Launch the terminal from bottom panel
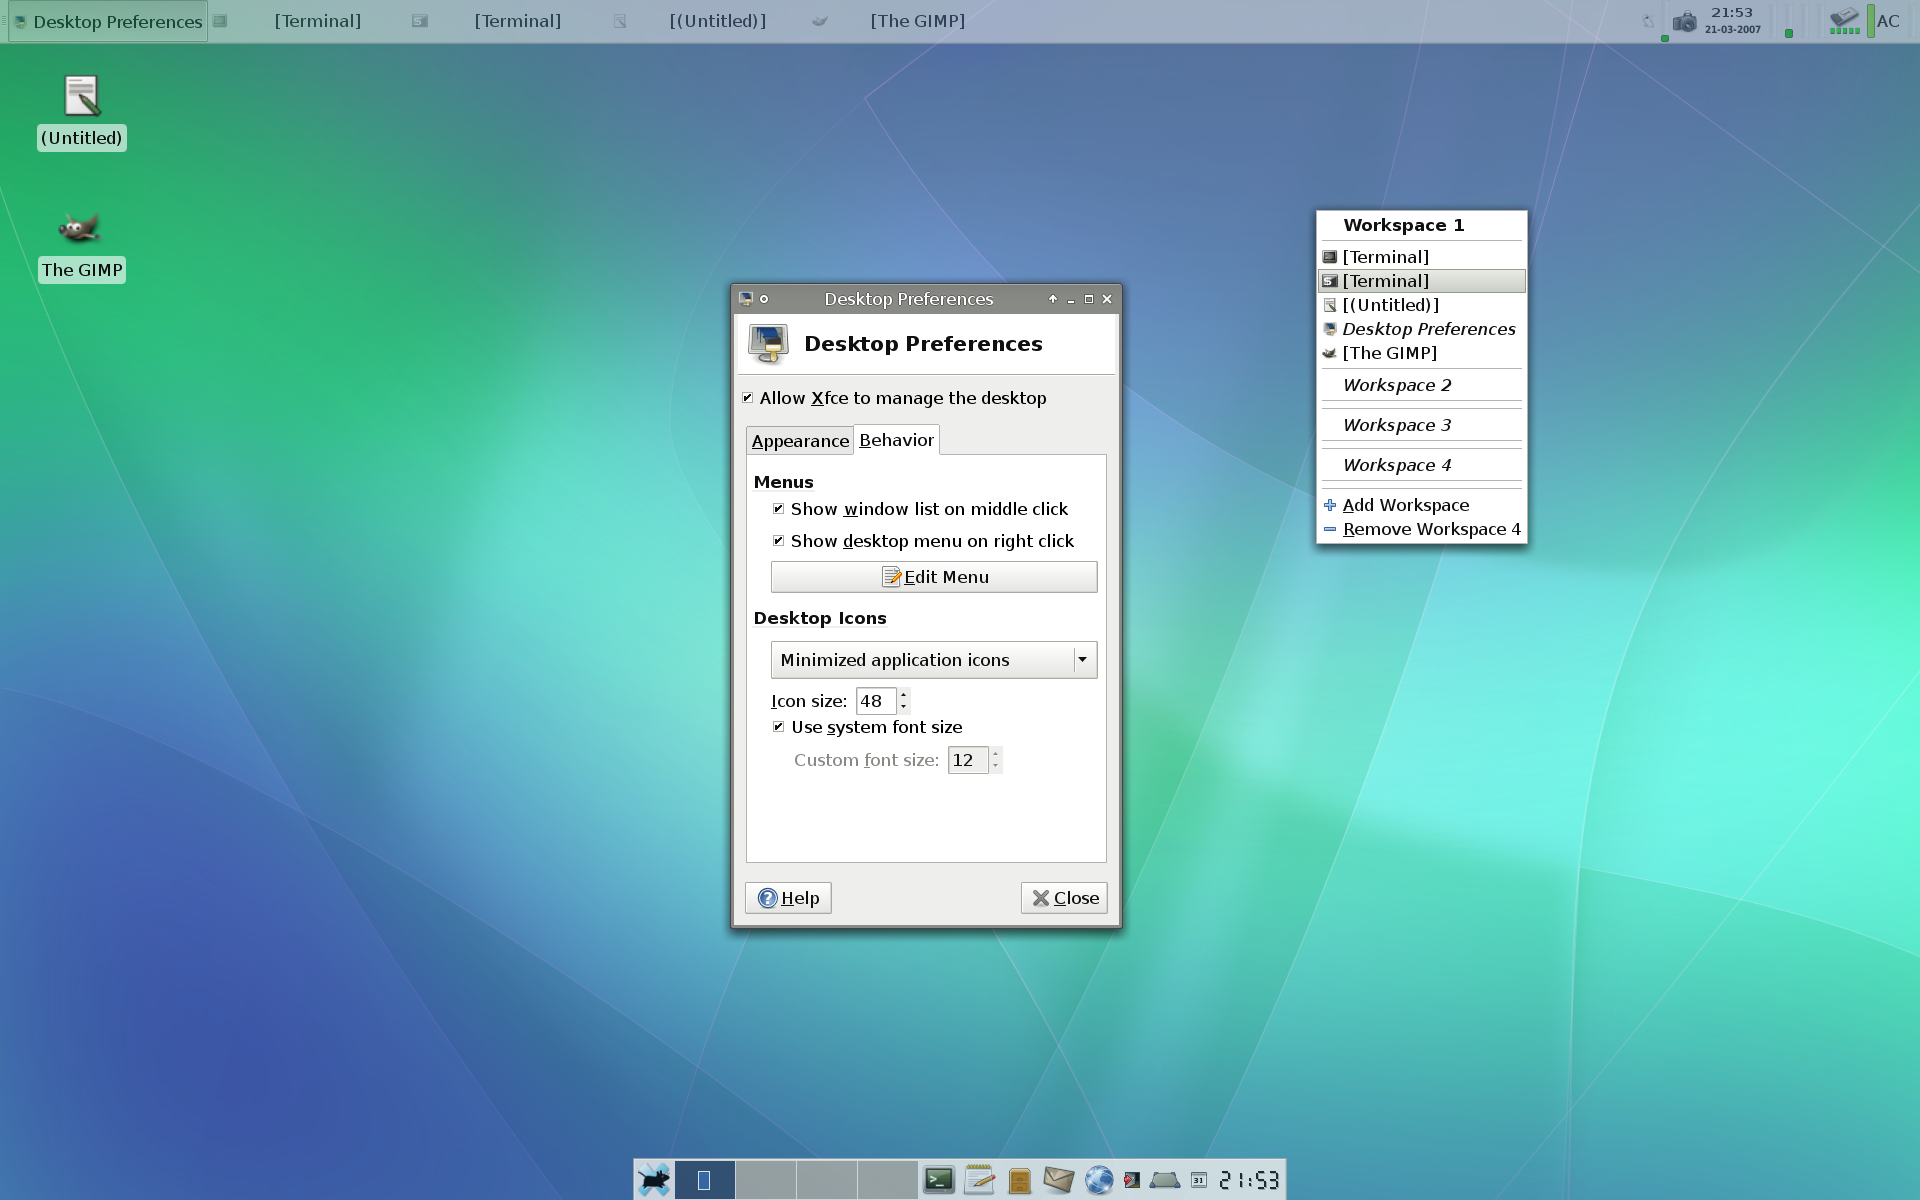1920x1200 pixels. click(938, 1180)
